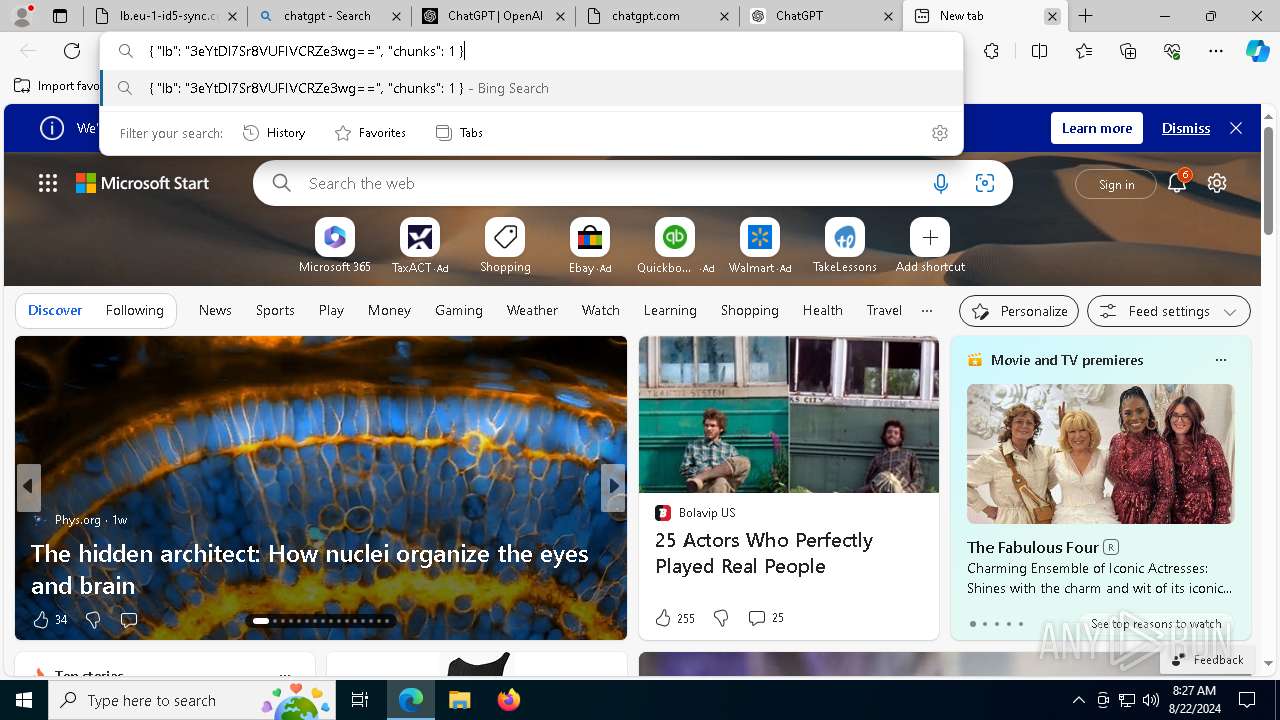Image resolution: width=1280 pixels, height=720 pixels.
Task: Open the Shopping tag shortcut
Action: (505, 246)
